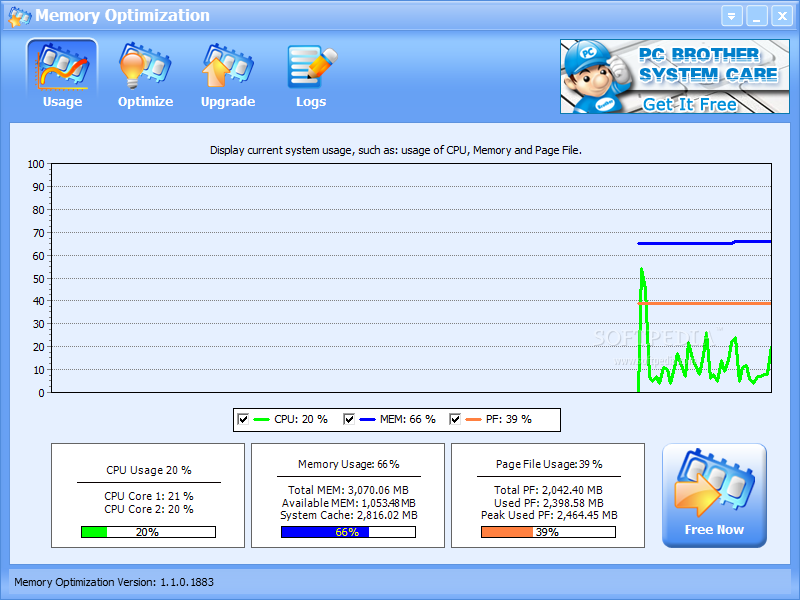
Task: Click the 'Used PF: 2,398.58 MB' line
Action: (x=548, y=503)
